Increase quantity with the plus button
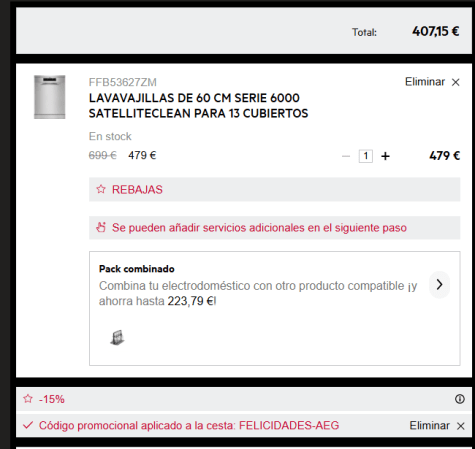475x449 pixels. 385,156
